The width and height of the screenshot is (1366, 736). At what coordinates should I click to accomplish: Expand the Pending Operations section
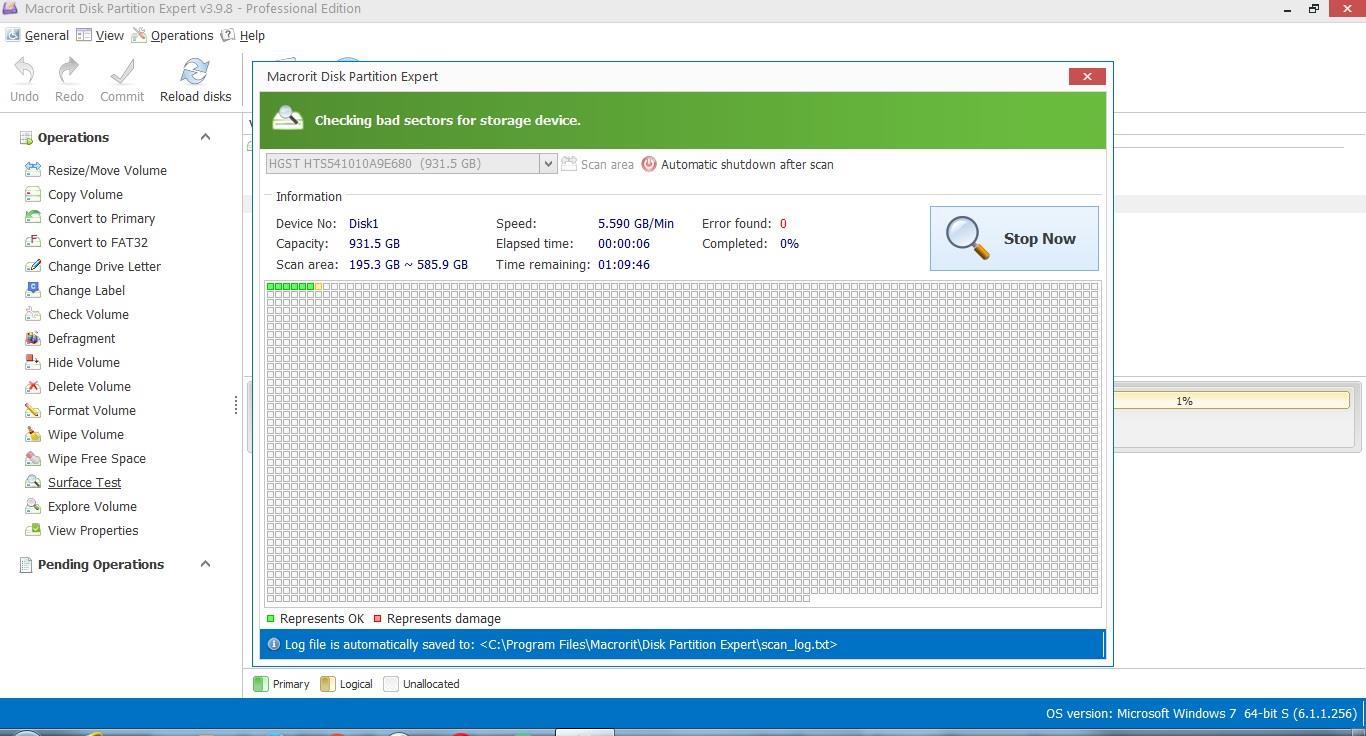pyautogui.click(x=205, y=564)
